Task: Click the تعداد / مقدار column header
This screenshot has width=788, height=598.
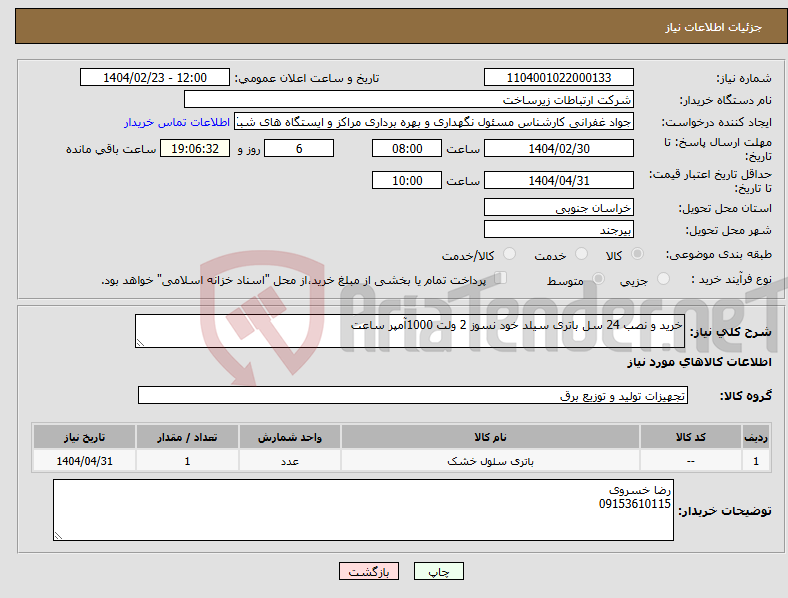Action: [x=187, y=437]
